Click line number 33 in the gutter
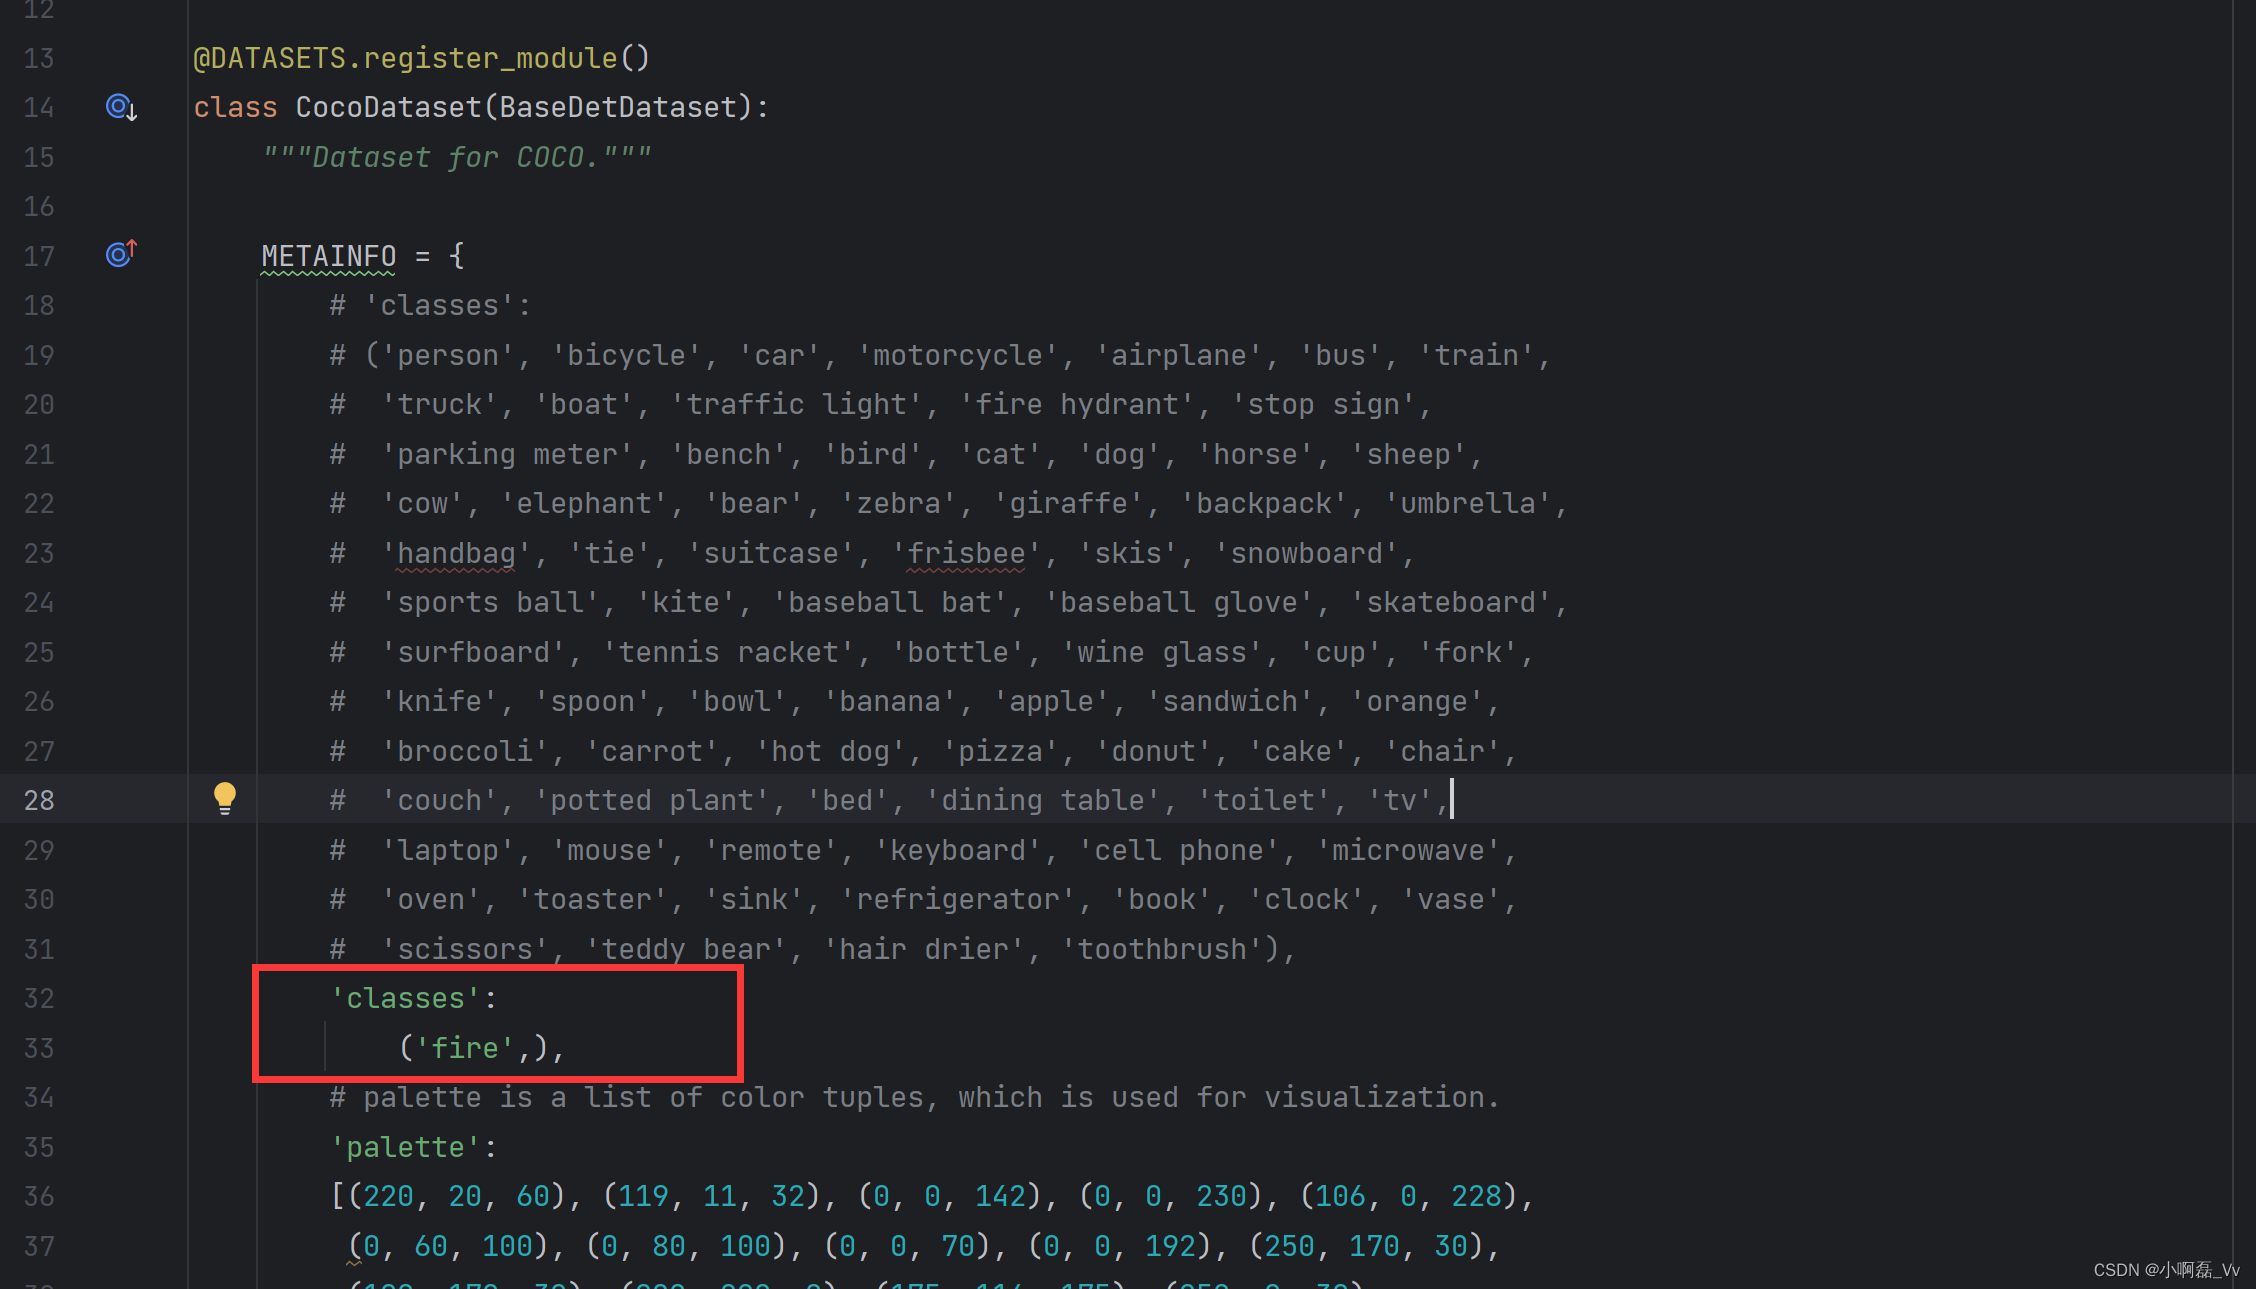Image resolution: width=2256 pixels, height=1289 pixels. (39, 1048)
